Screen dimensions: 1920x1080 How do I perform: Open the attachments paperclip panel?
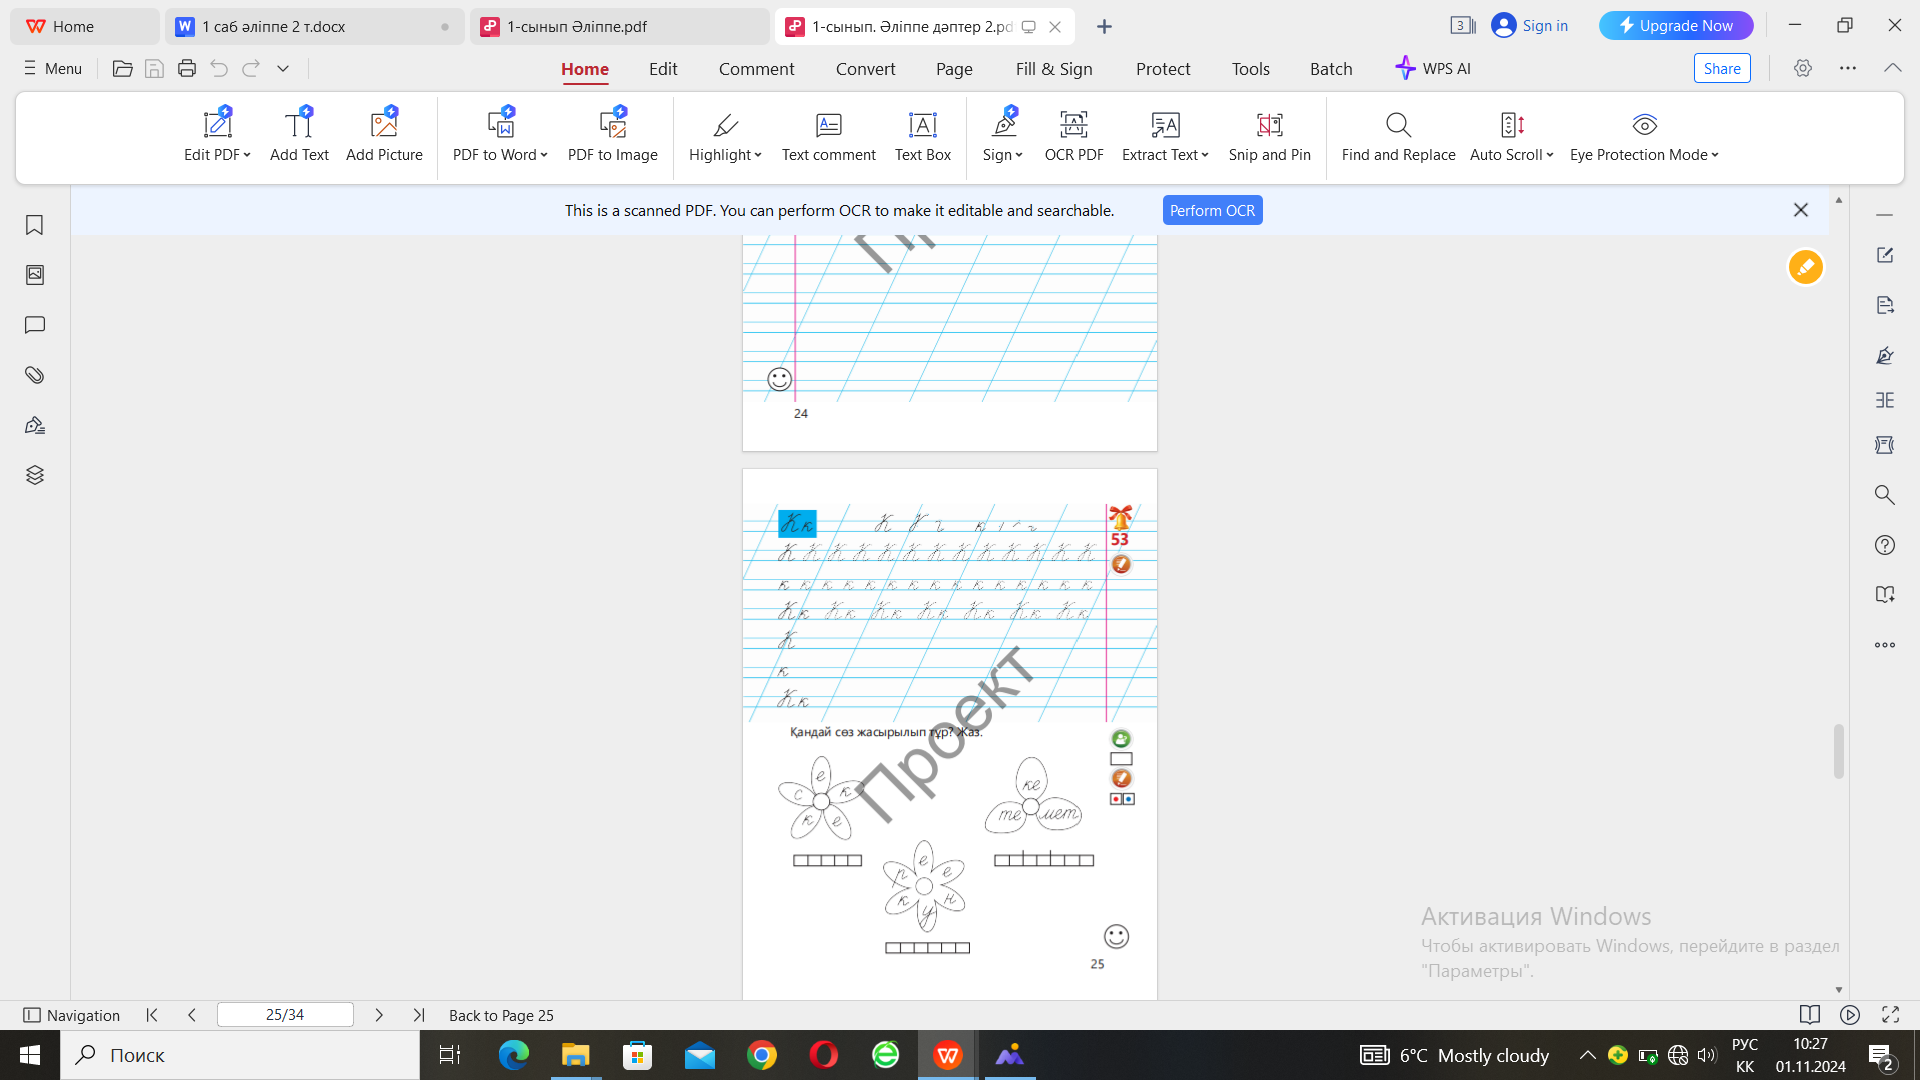click(35, 375)
